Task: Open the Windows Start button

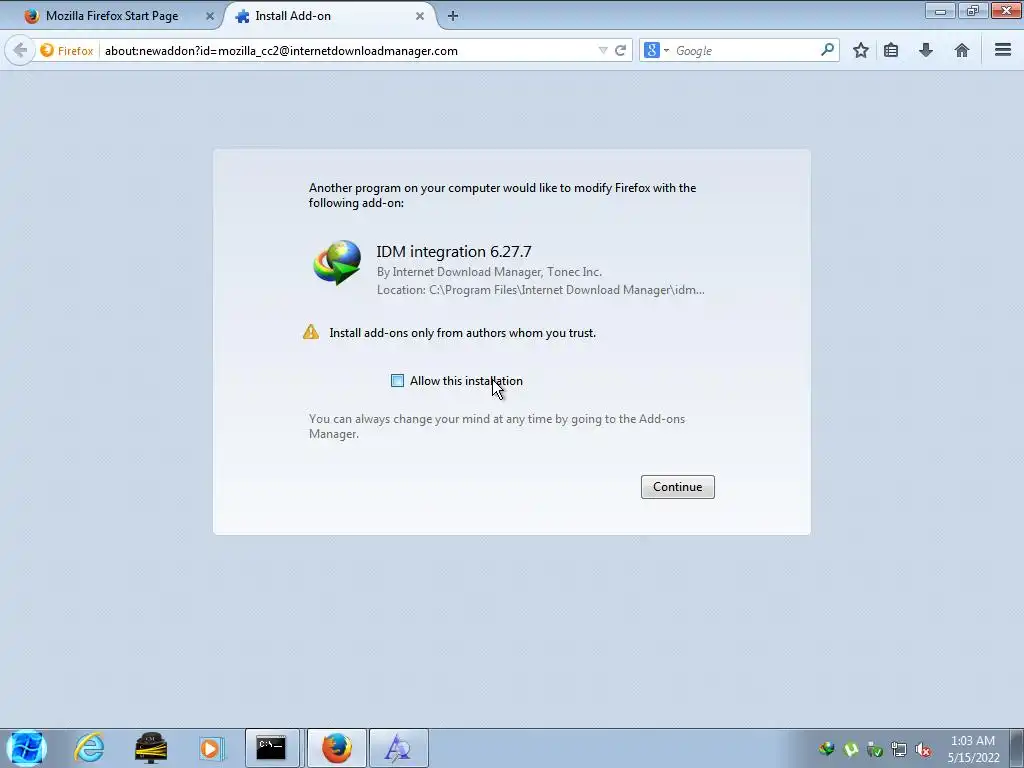Action: tap(26, 748)
